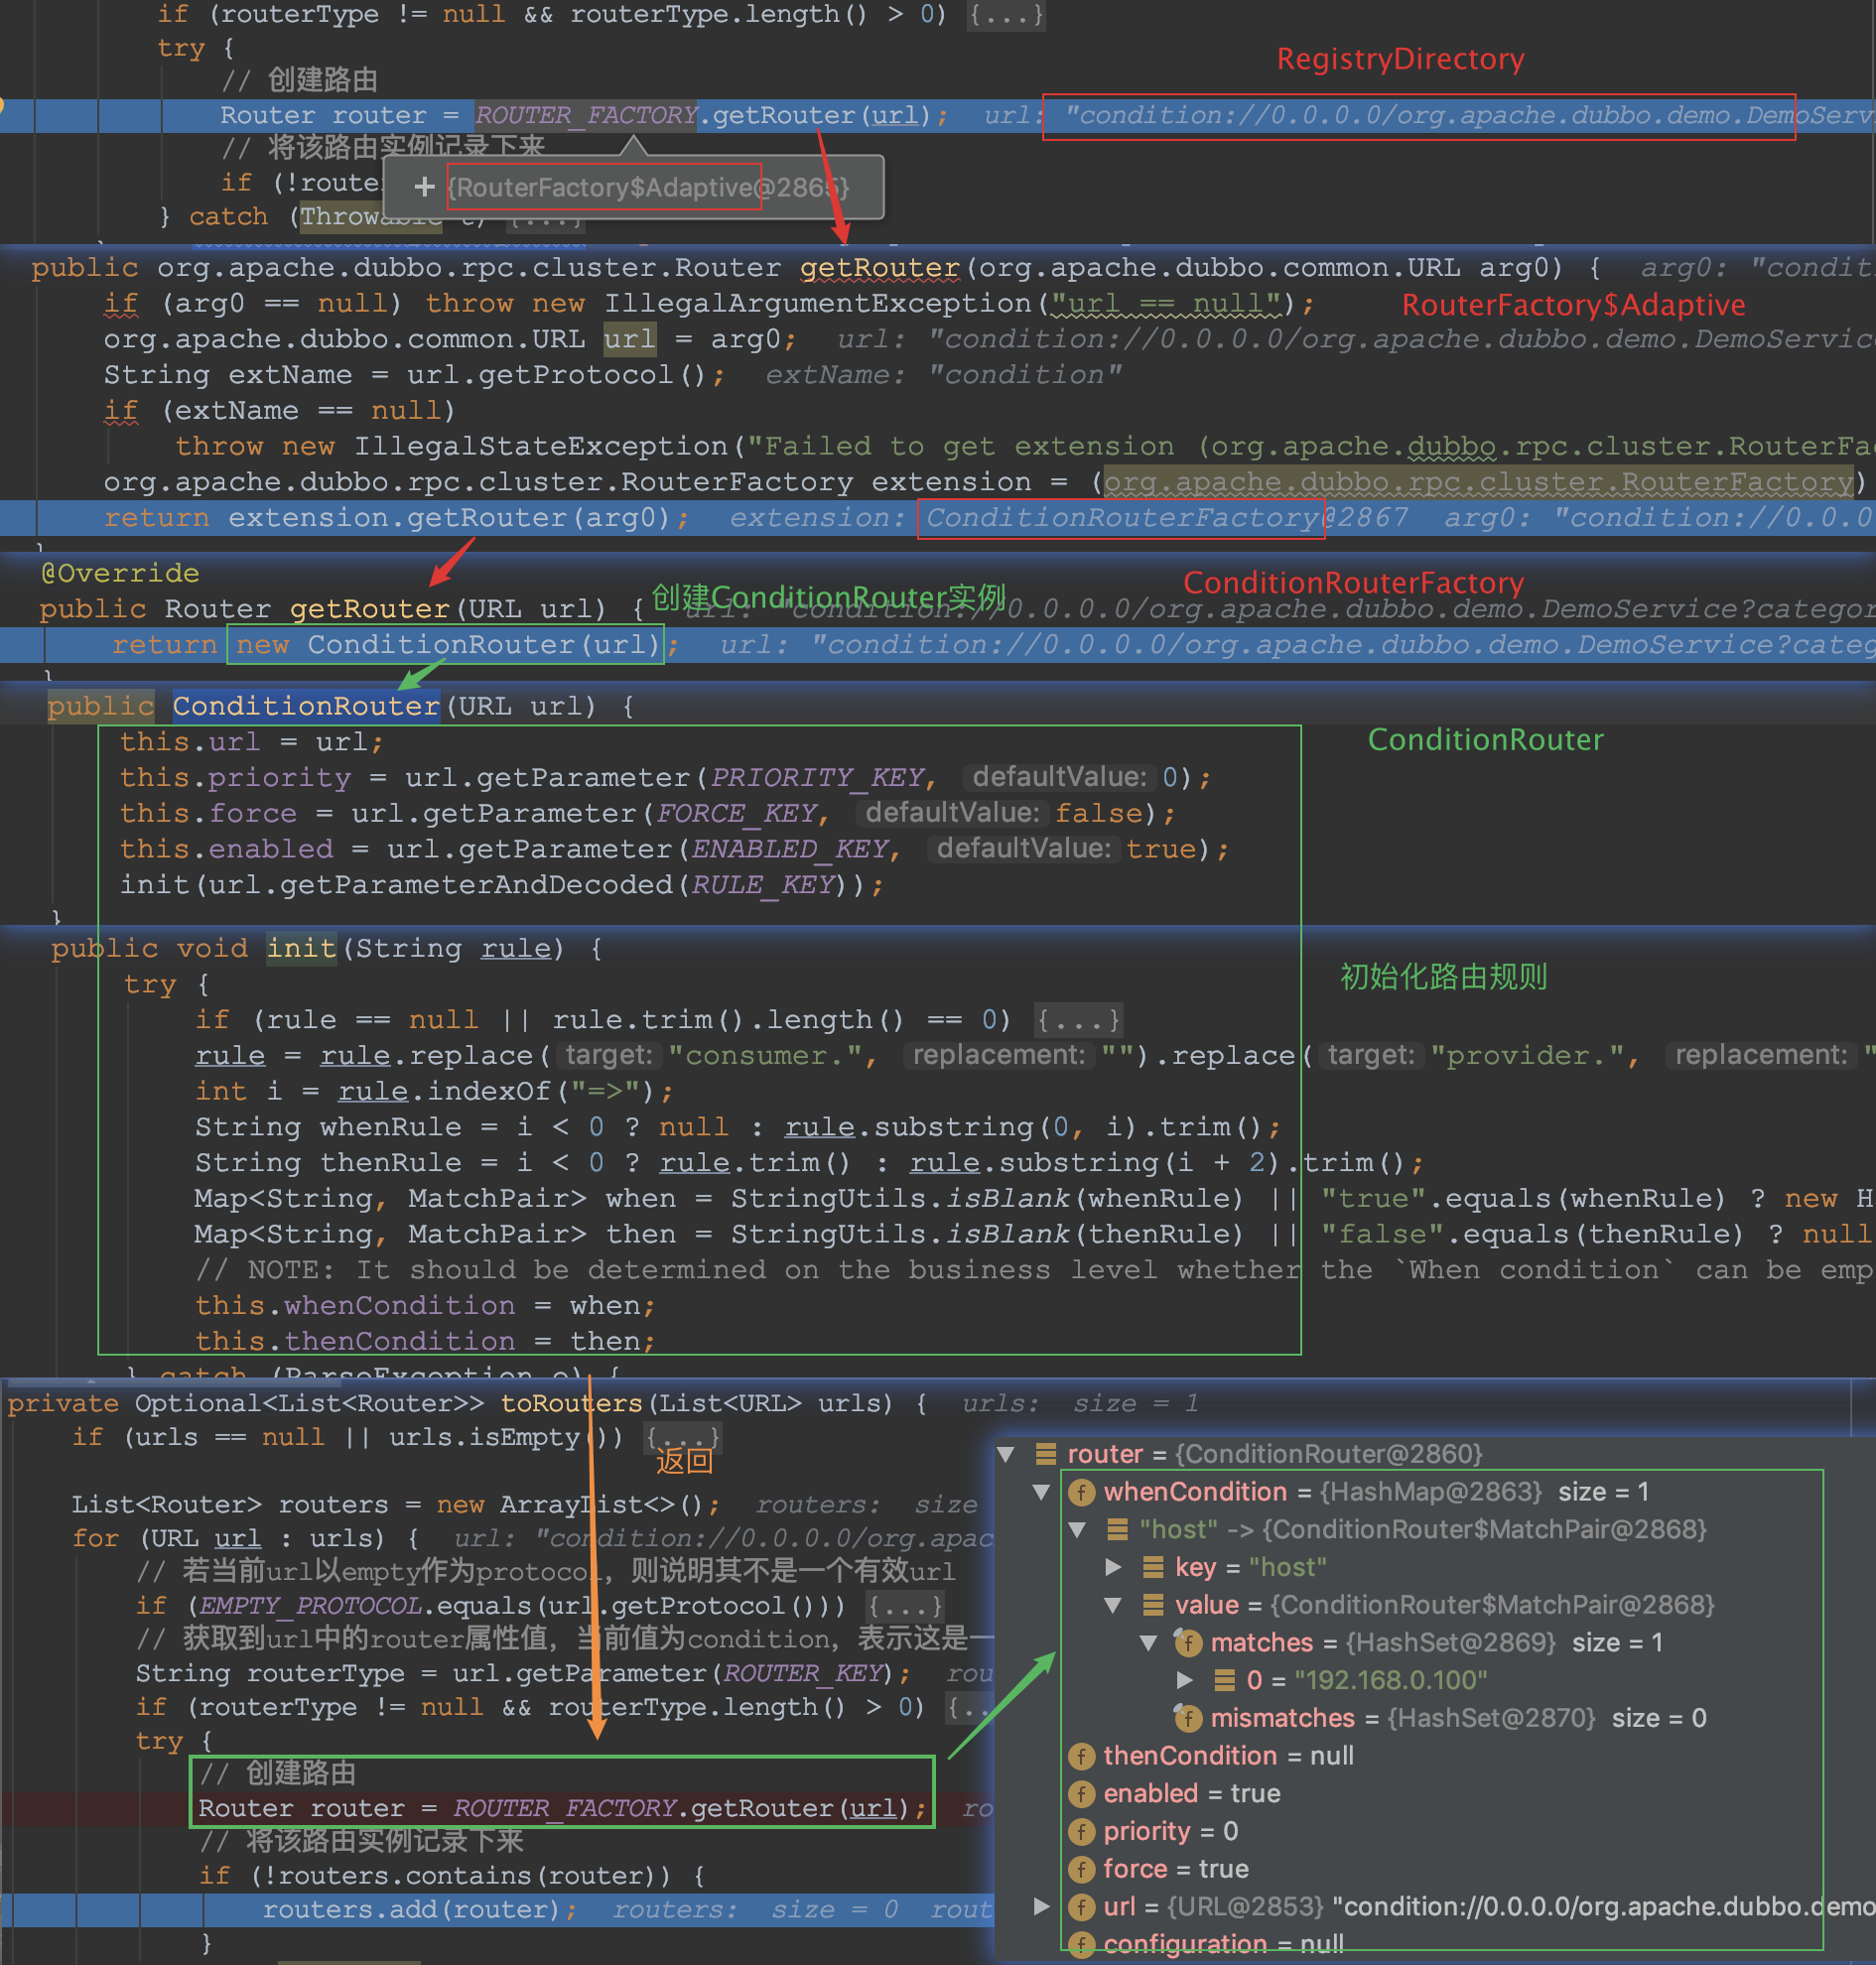Click the mismatches field icon
1876x1965 pixels.
[1187, 1718]
